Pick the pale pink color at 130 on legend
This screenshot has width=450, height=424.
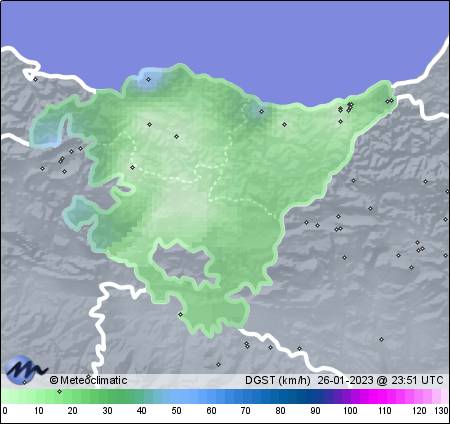[444, 396]
